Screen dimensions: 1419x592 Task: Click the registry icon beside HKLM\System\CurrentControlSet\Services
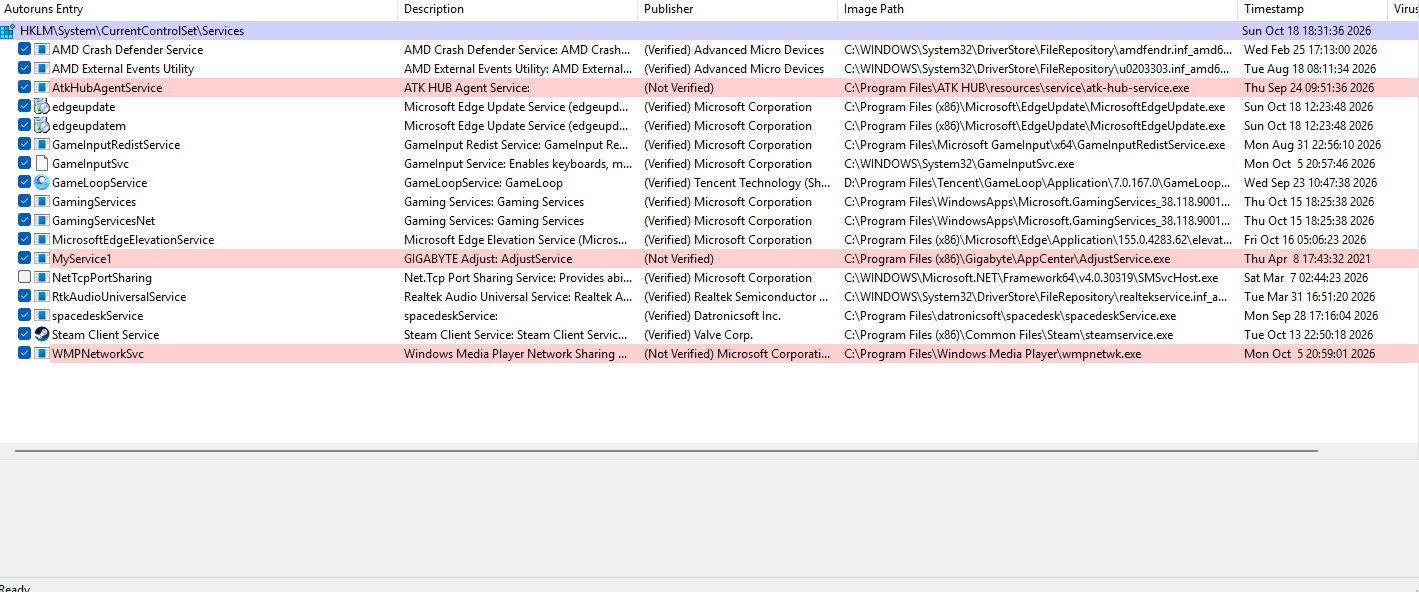click(8, 31)
